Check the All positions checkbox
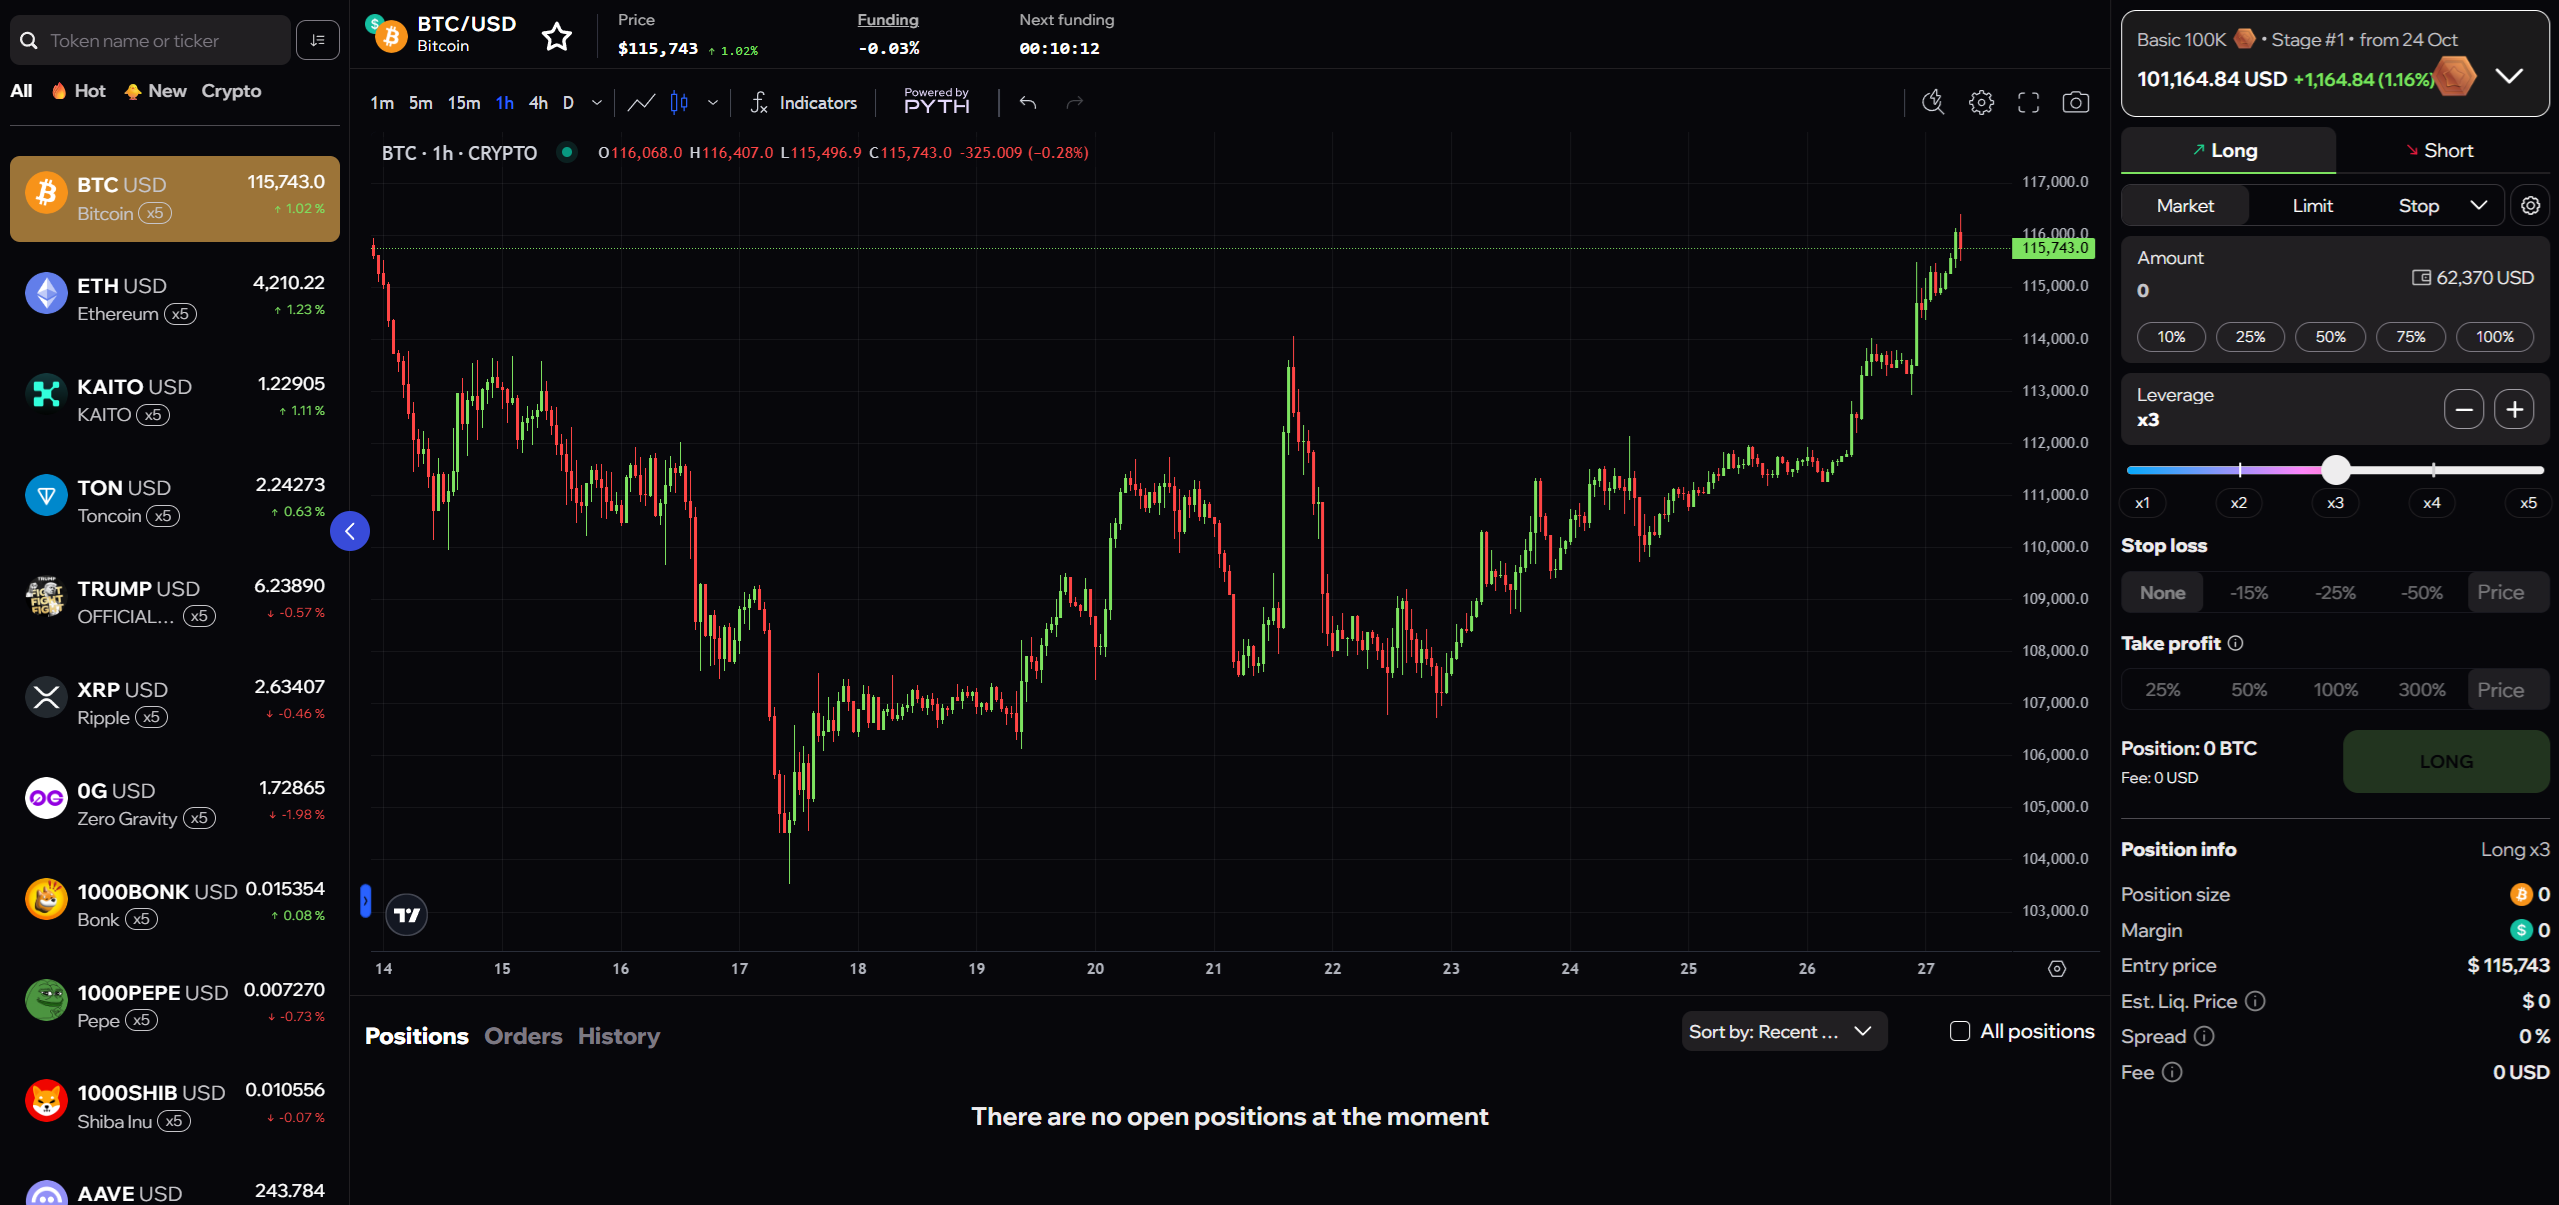2559x1205 pixels. pyautogui.click(x=1960, y=1031)
